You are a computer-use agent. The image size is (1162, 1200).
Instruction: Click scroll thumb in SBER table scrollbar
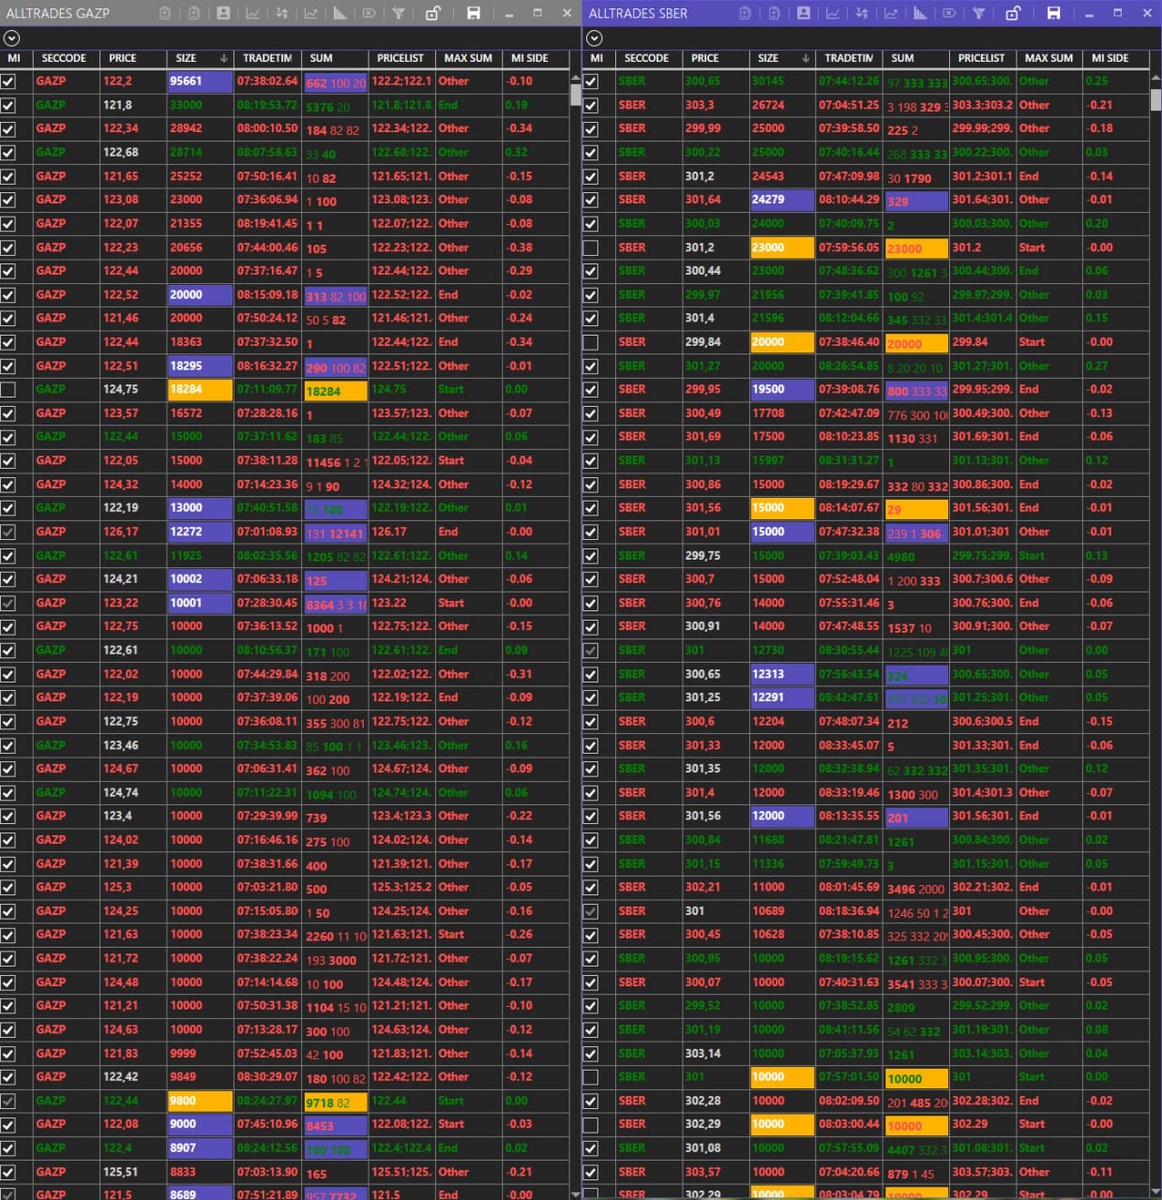pos(1156,98)
